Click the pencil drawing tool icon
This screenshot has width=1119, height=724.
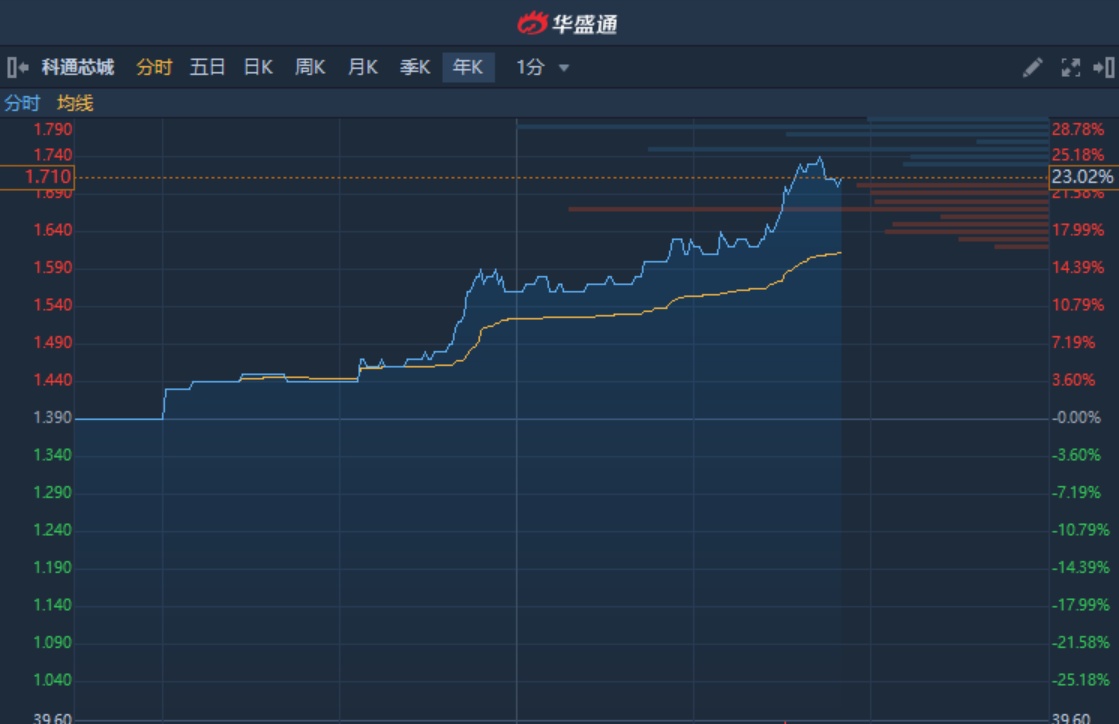point(1032,67)
